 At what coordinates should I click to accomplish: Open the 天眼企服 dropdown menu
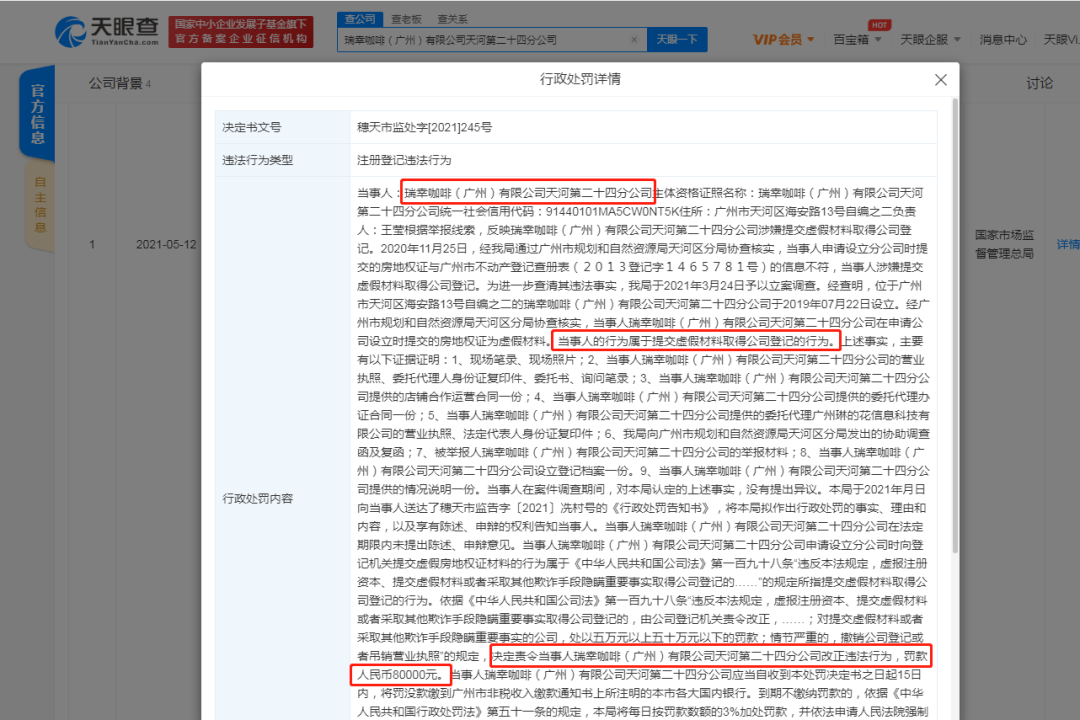click(930, 40)
